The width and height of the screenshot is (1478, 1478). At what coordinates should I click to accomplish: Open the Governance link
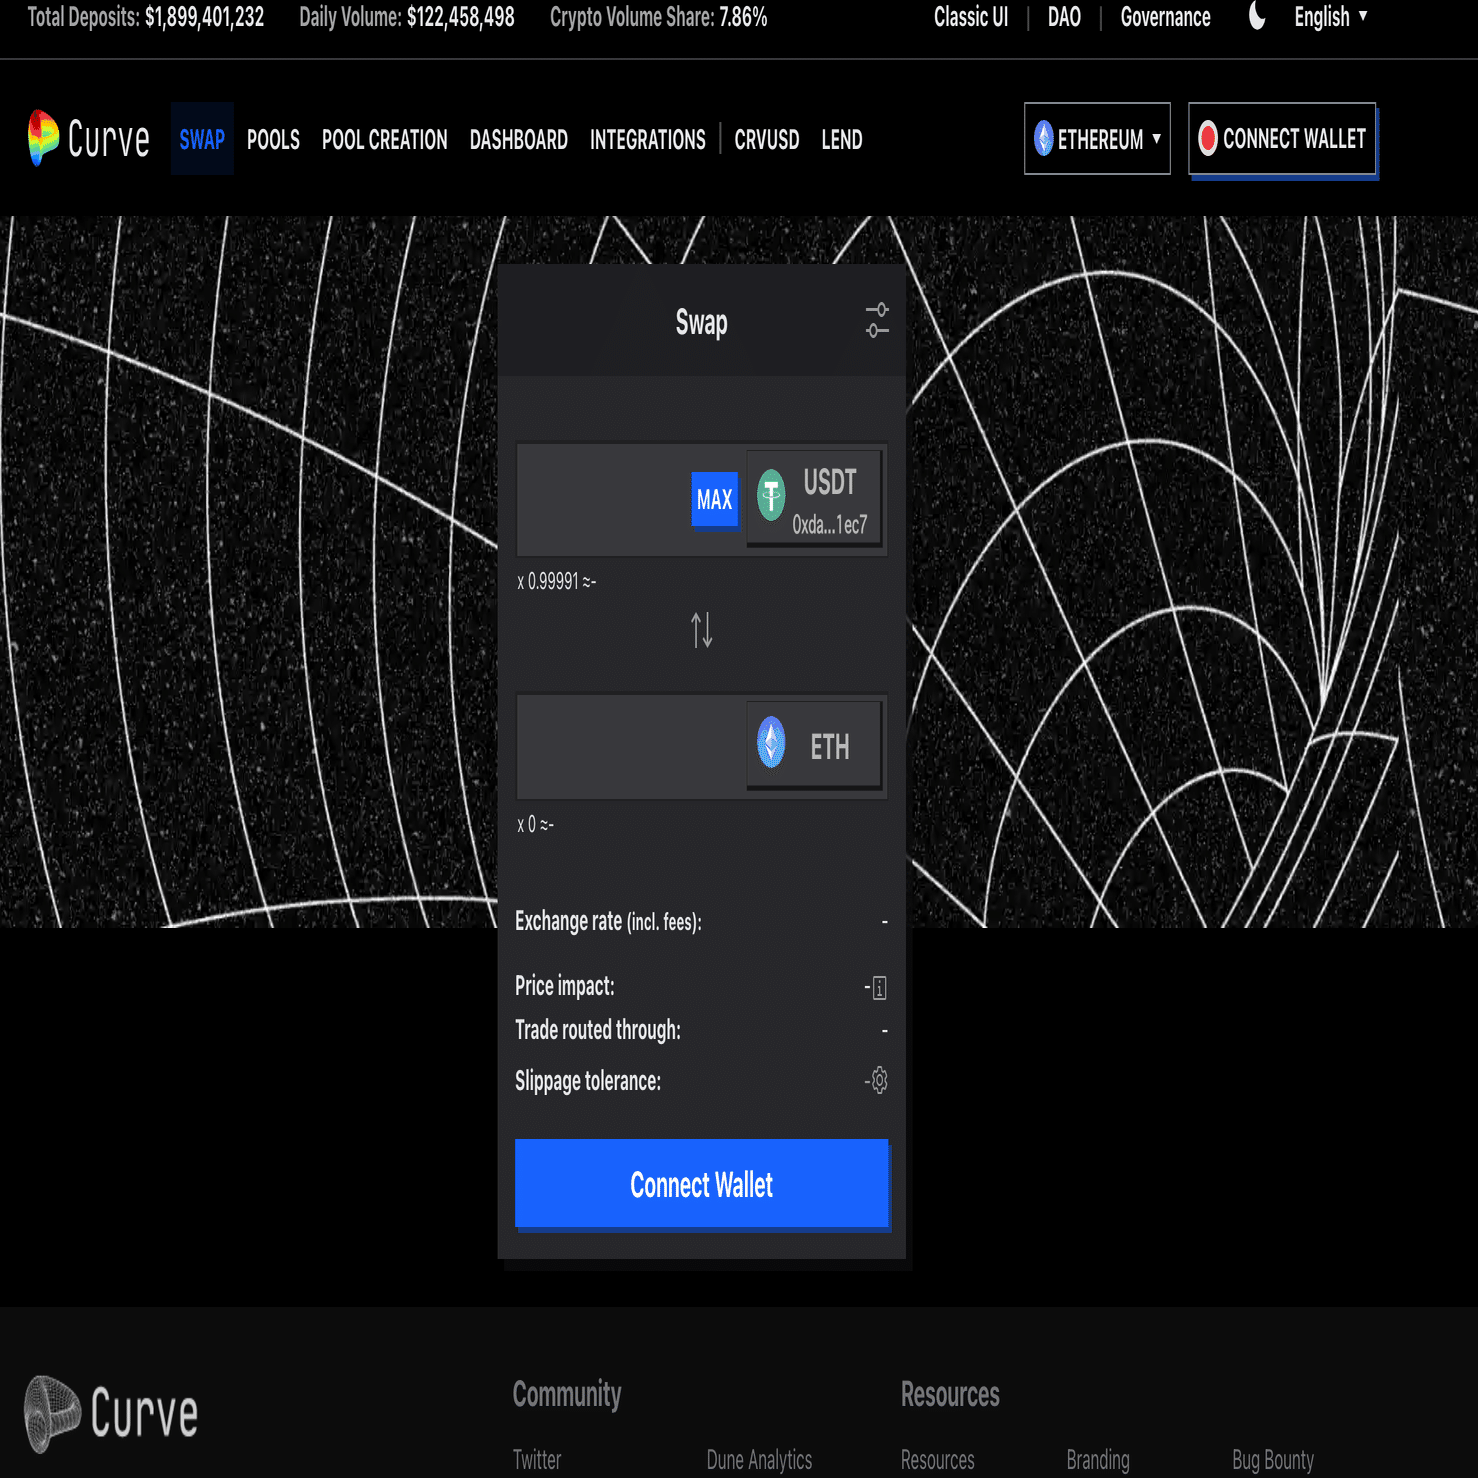pos(1165,17)
